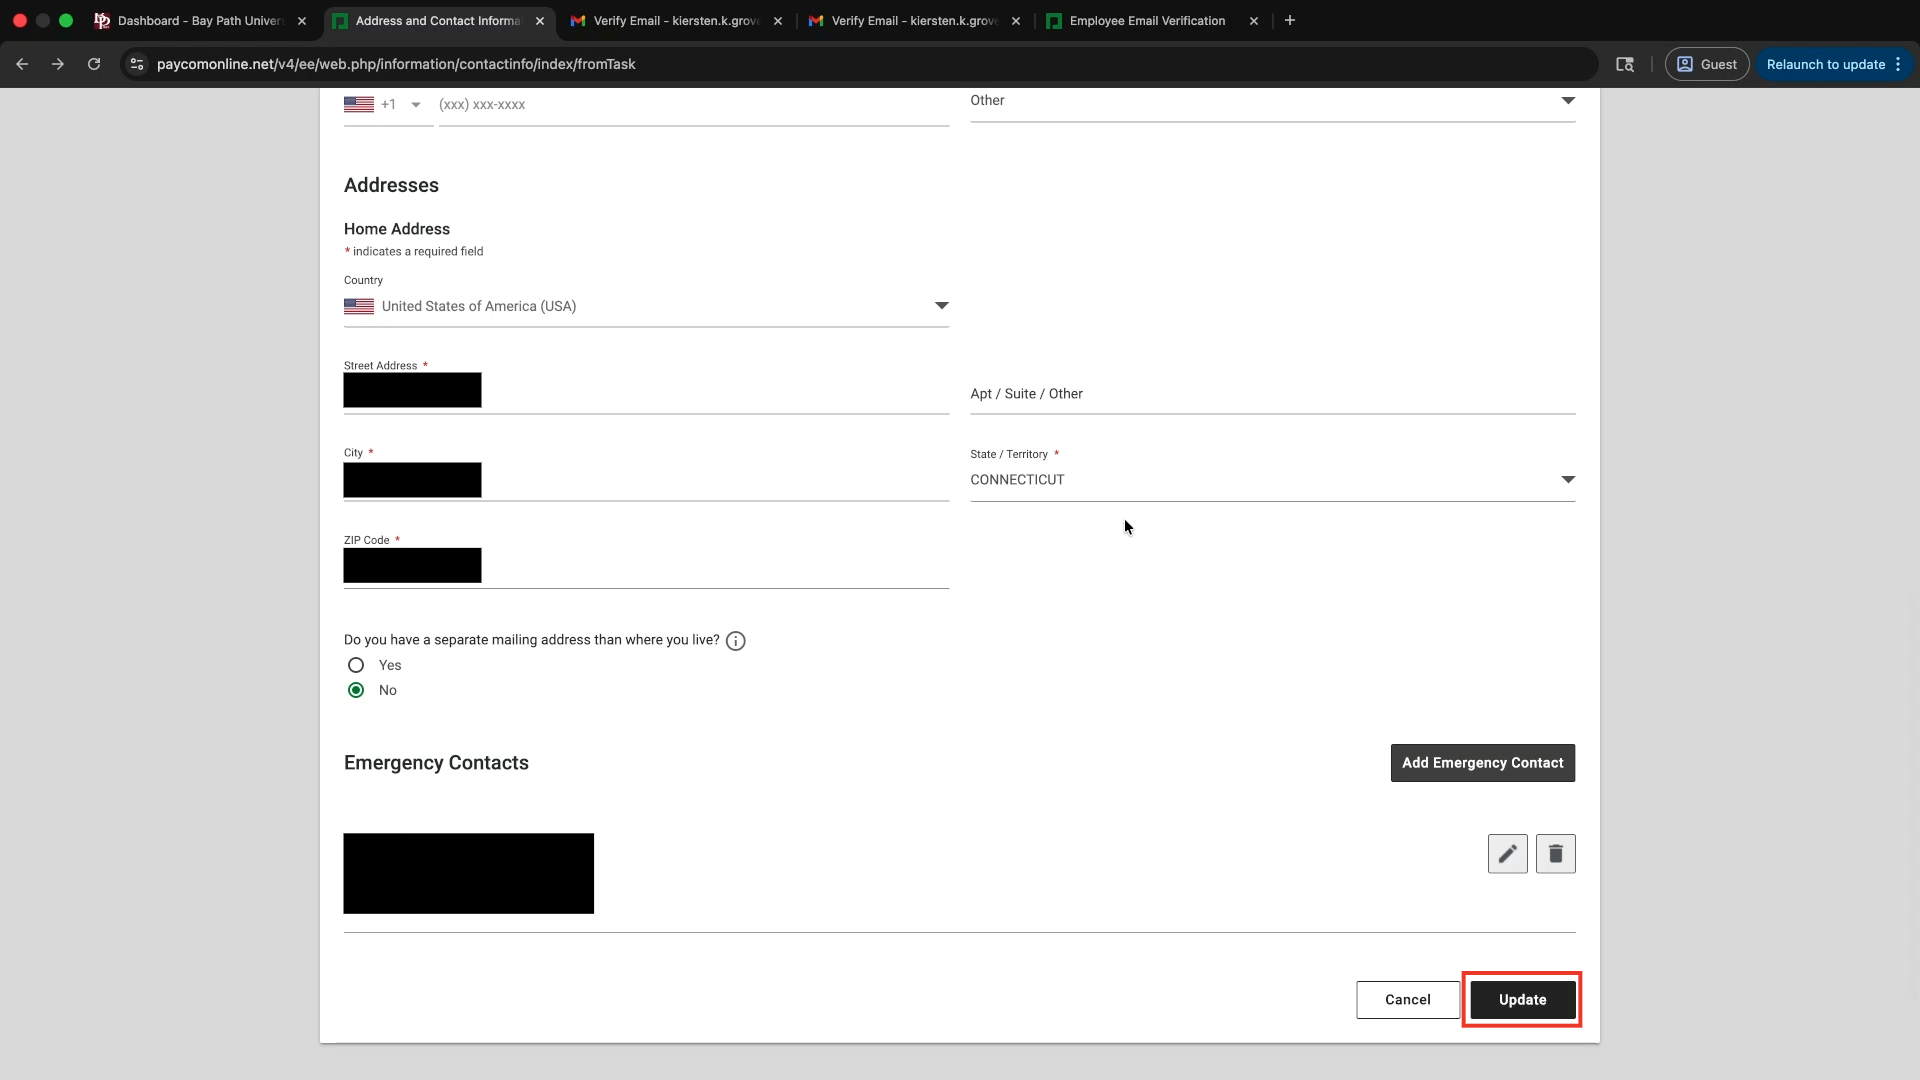The height and width of the screenshot is (1080, 1920).
Task: Click the site information icon in address bar
Action: (x=137, y=64)
